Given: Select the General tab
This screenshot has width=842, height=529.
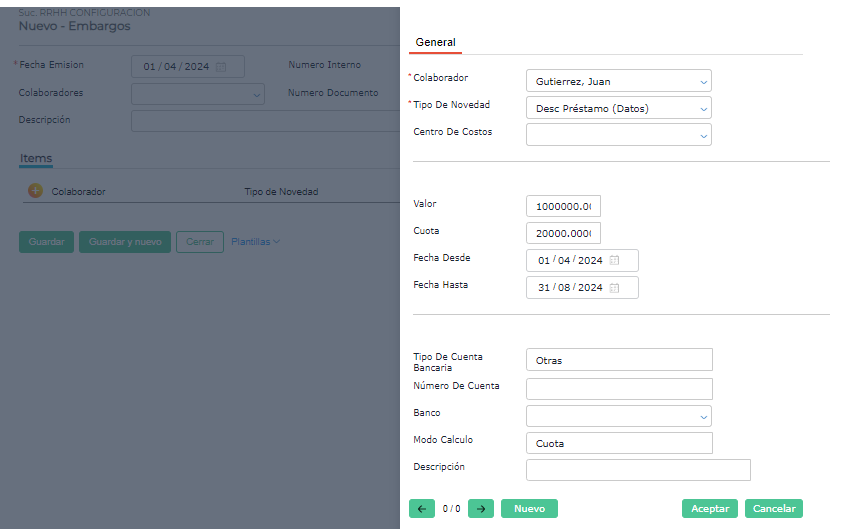Looking at the screenshot, I should coord(435,43).
